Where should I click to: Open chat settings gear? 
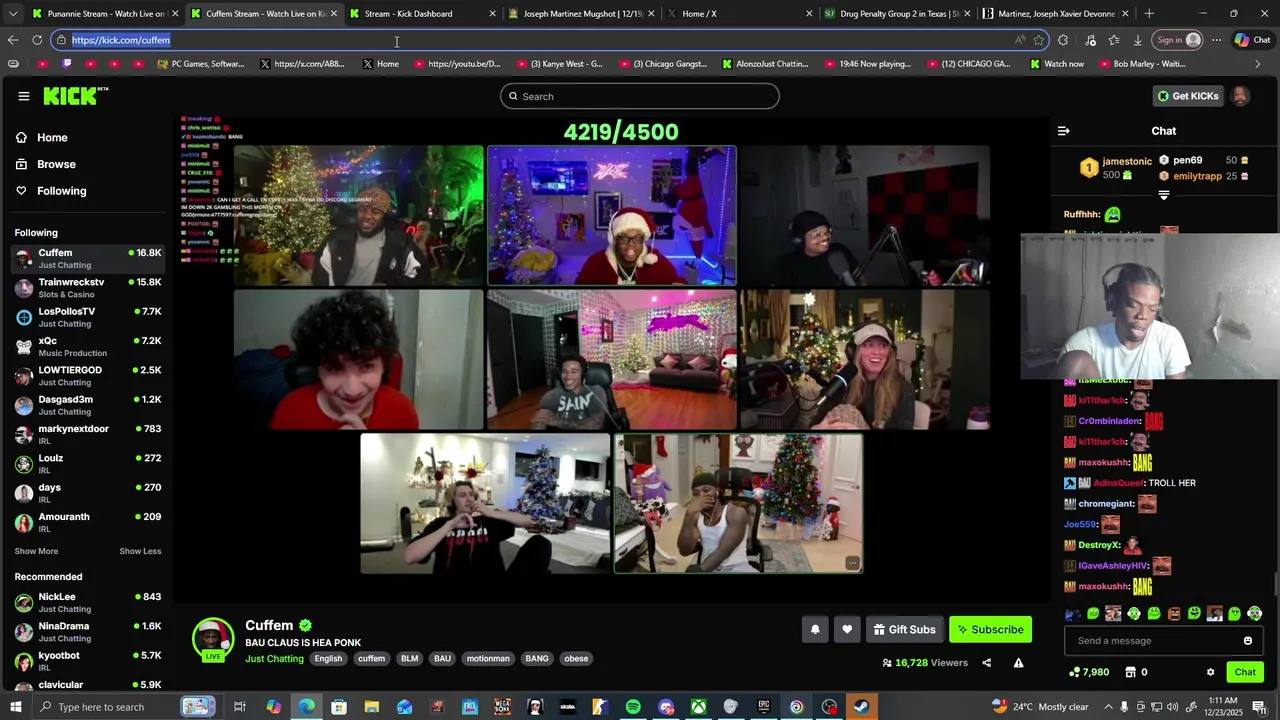(1210, 672)
